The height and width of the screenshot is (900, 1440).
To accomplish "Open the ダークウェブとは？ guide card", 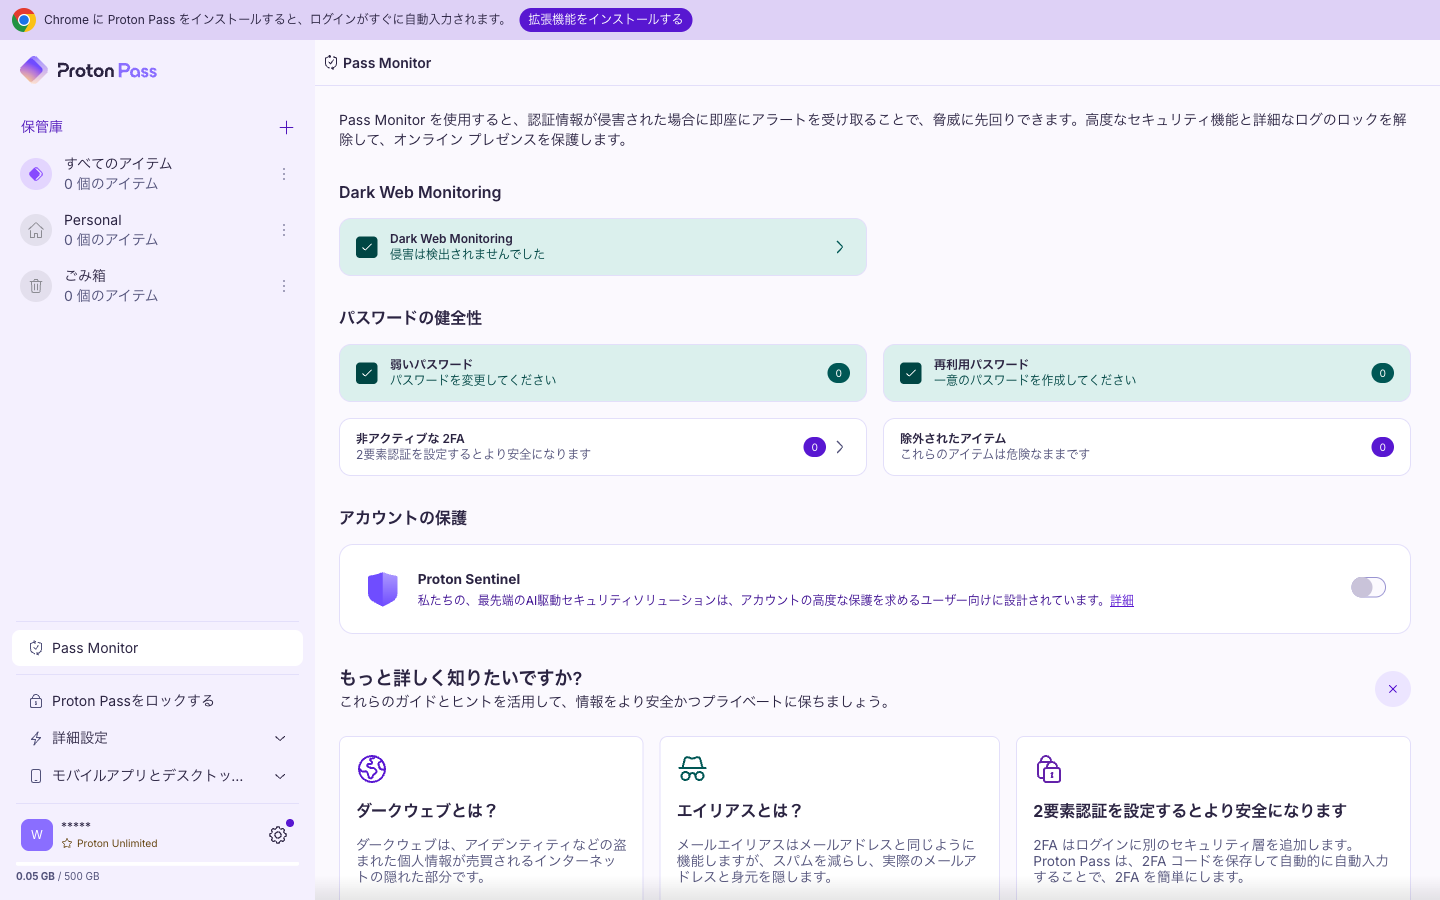I will tap(491, 818).
